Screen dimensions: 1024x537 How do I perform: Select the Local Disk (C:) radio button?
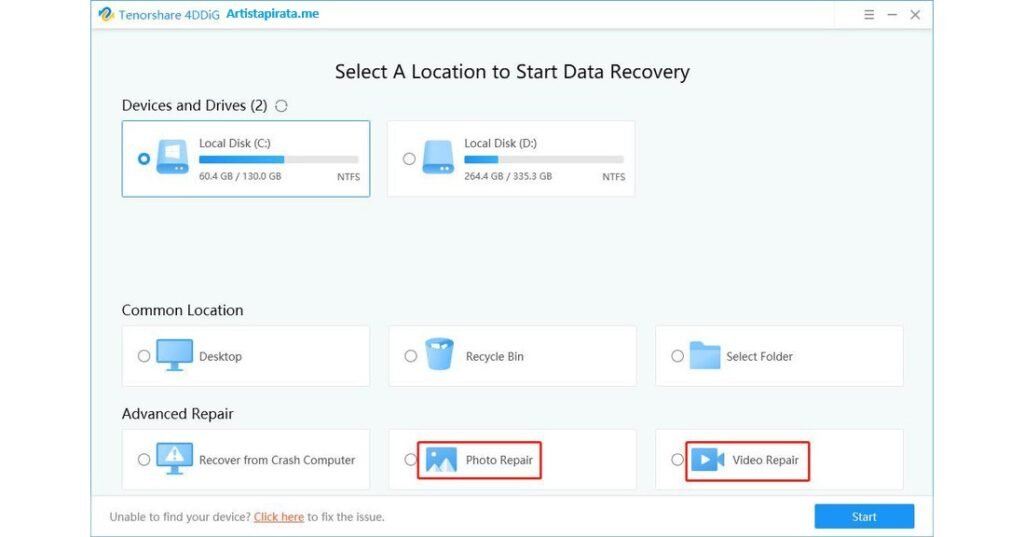click(144, 159)
